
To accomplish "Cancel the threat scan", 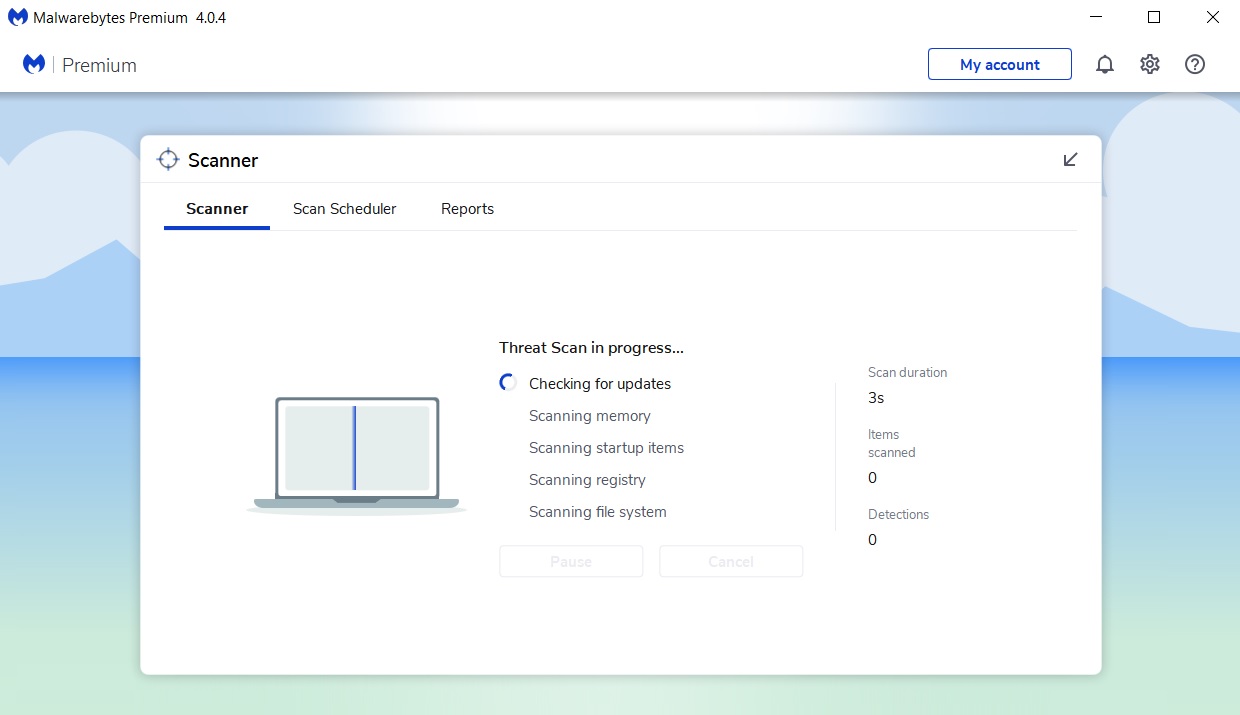I will [x=731, y=562].
